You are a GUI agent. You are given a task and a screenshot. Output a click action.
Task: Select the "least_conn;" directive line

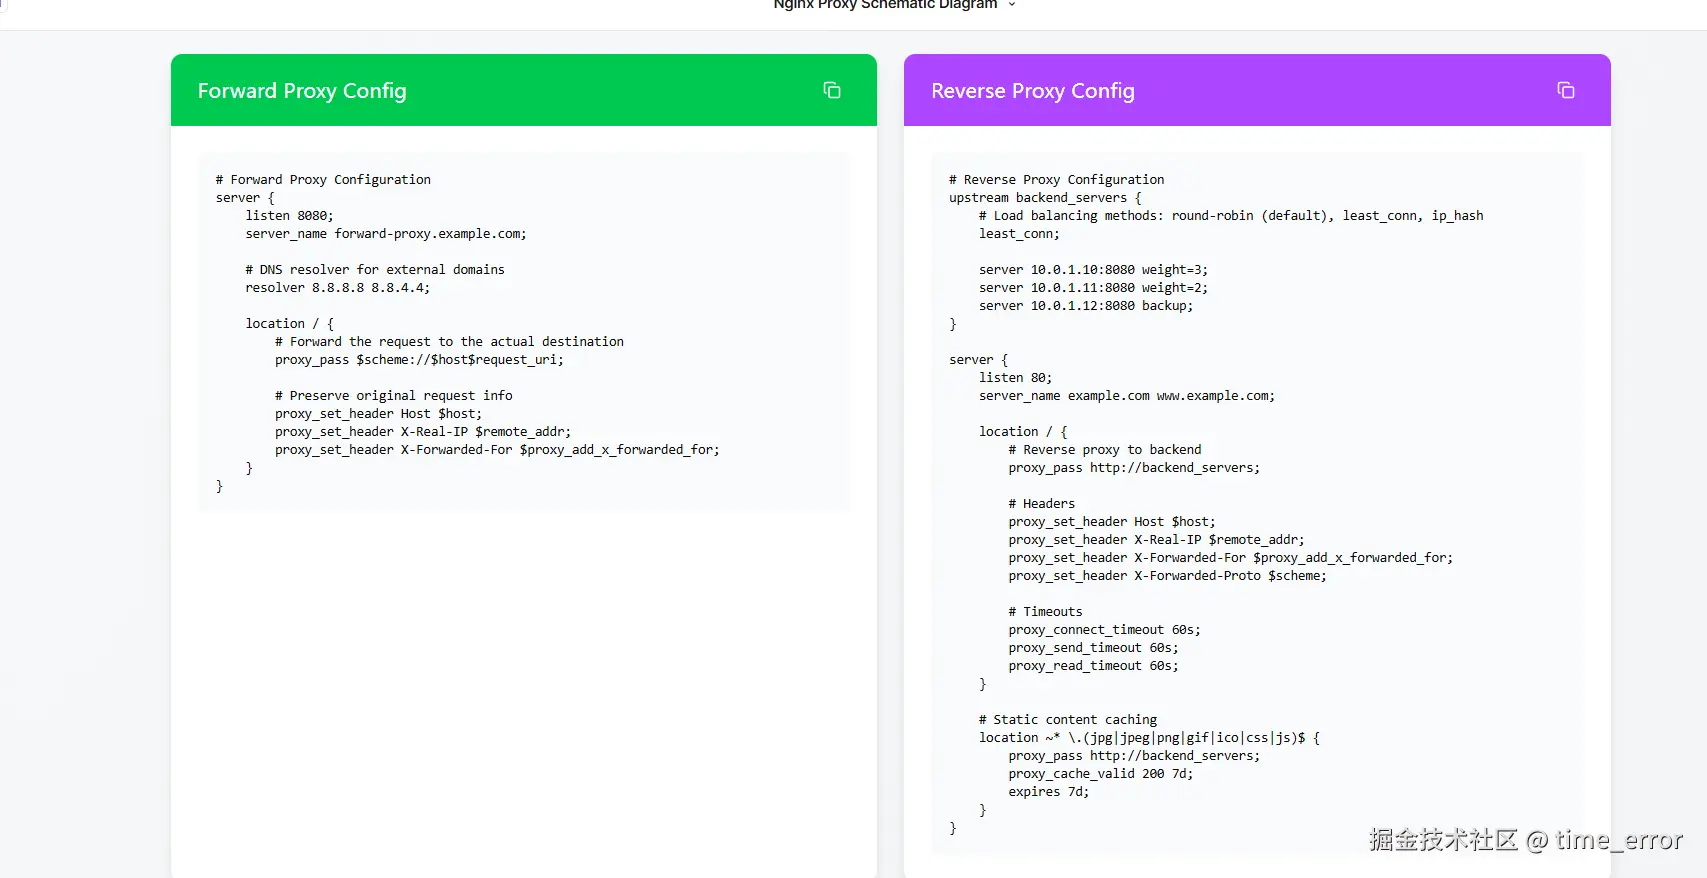click(1019, 234)
